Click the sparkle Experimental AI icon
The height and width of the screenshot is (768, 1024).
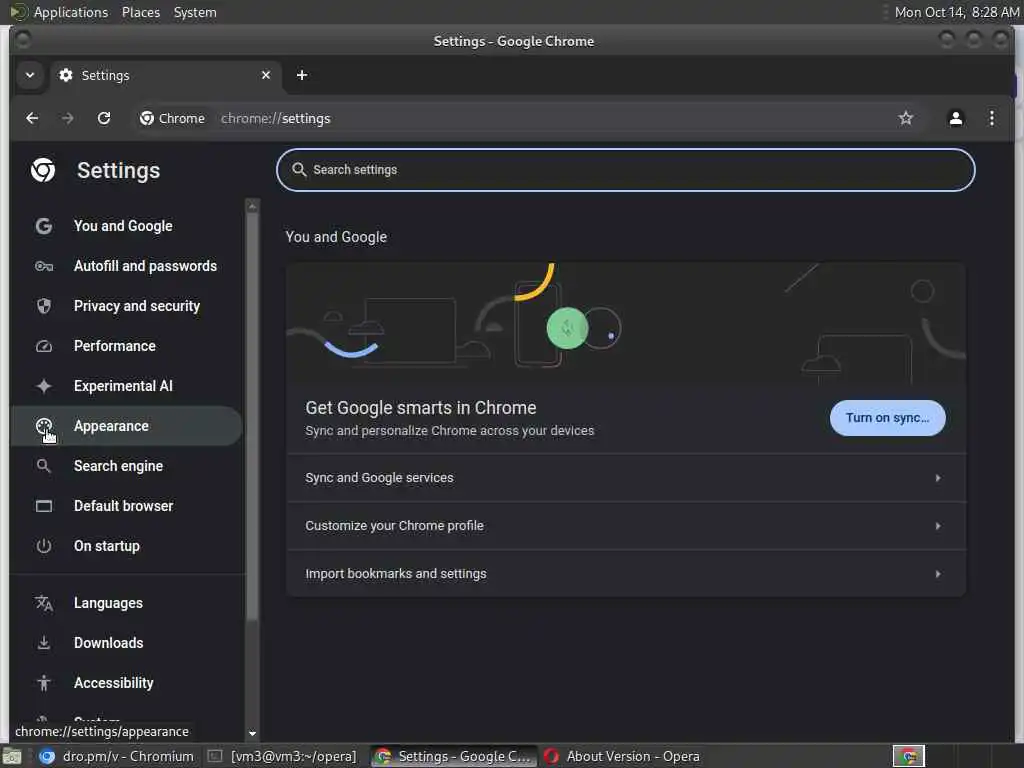pyautogui.click(x=44, y=386)
